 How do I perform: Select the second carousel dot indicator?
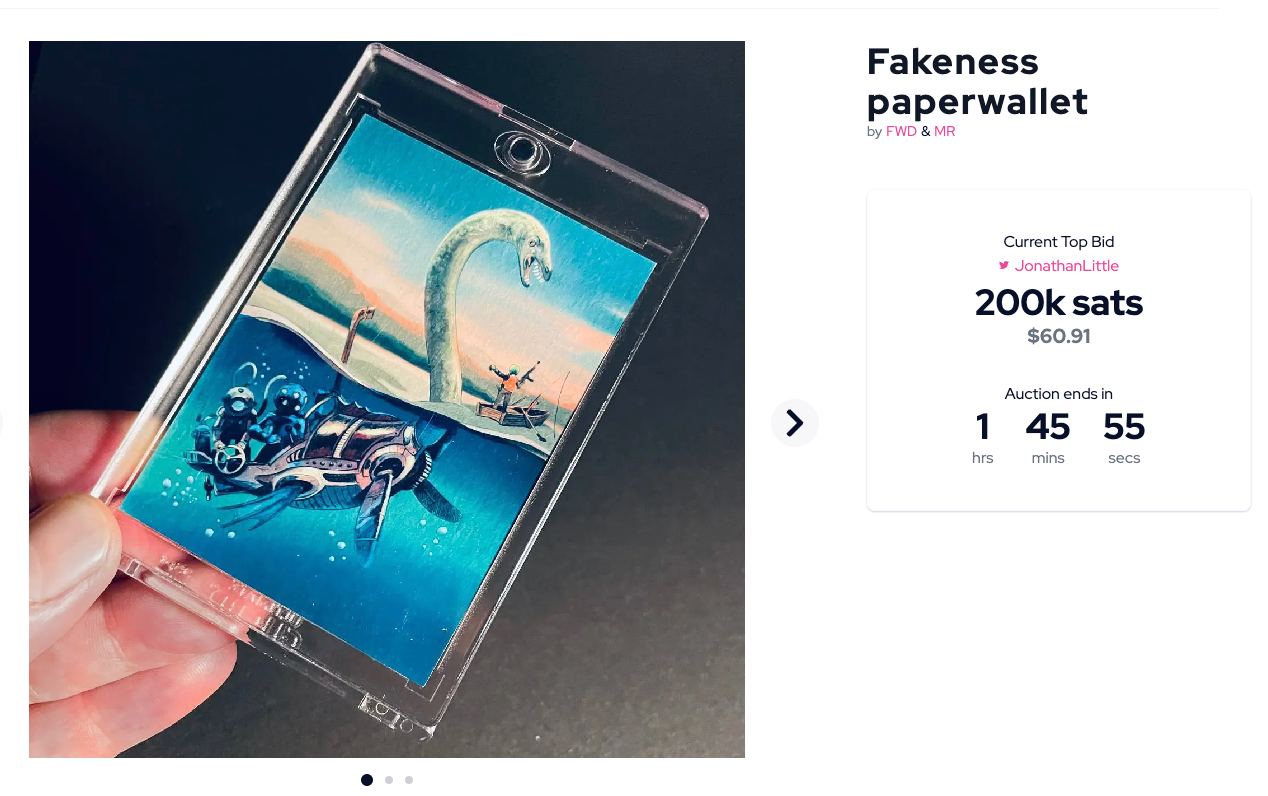[x=389, y=780]
